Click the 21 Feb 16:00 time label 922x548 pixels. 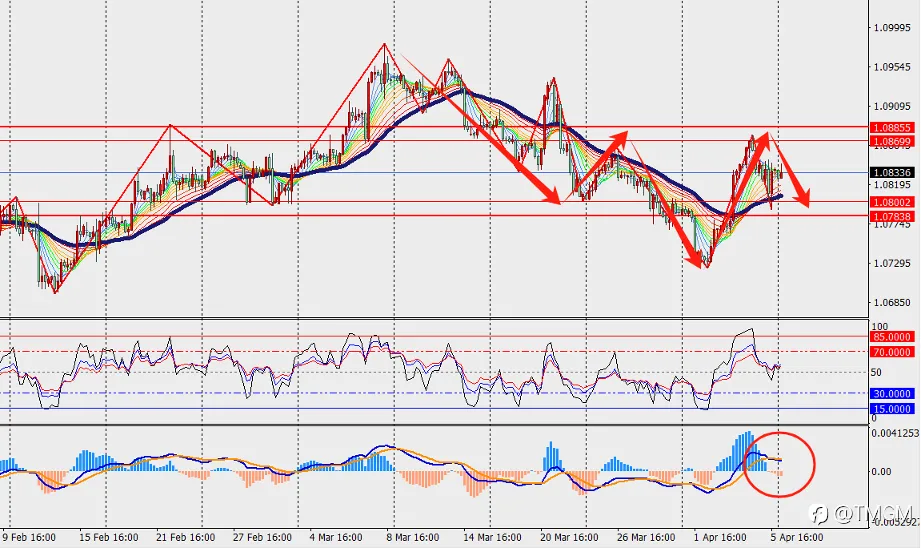[x=186, y=537]
